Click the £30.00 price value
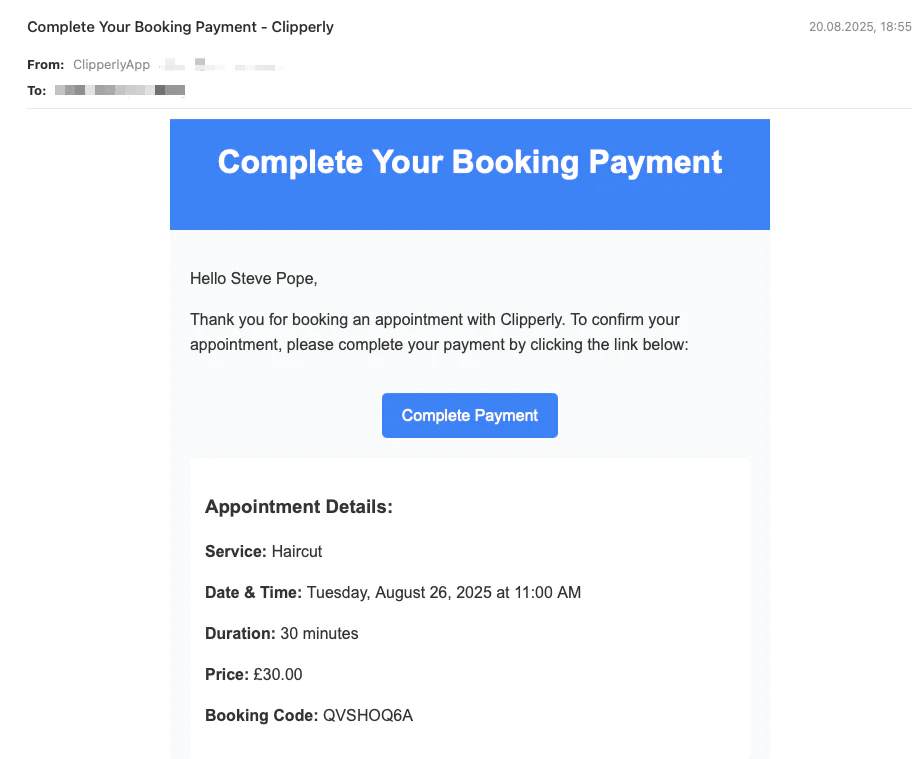This screenshot has width=923, height=759. 278,674
